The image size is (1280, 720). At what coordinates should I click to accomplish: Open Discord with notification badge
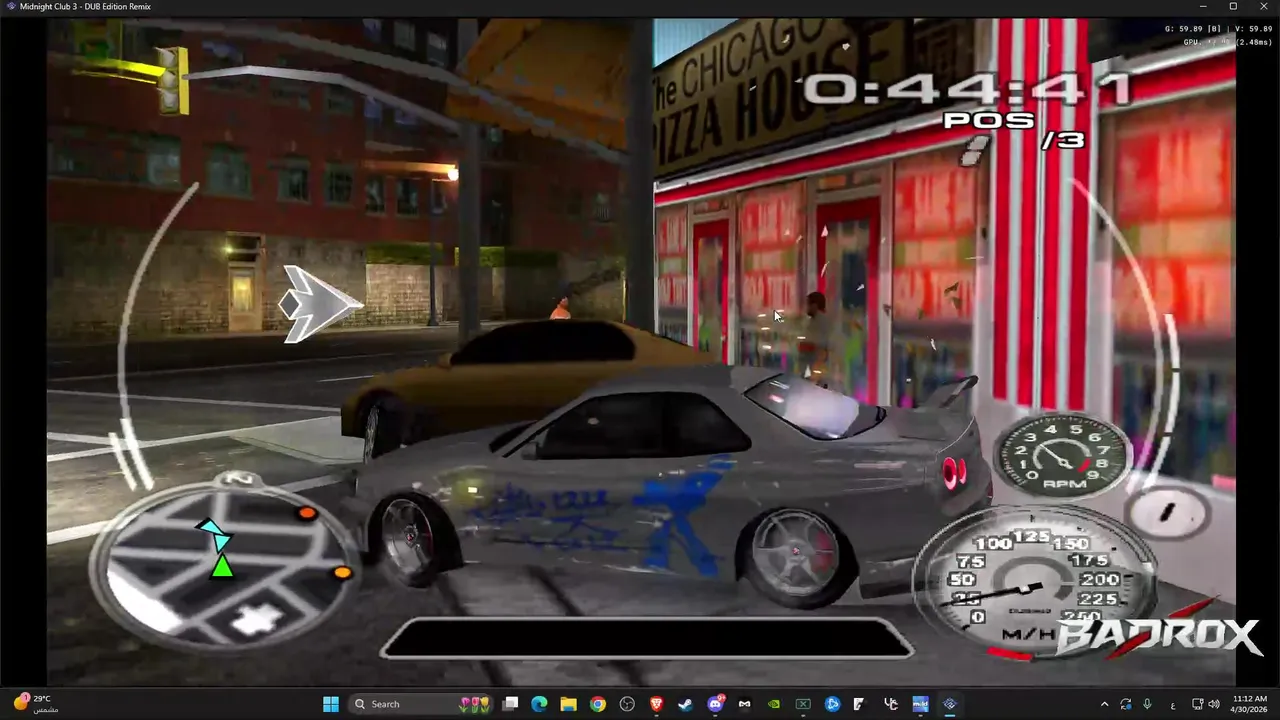pyautogui.click(x=715, y=704)
